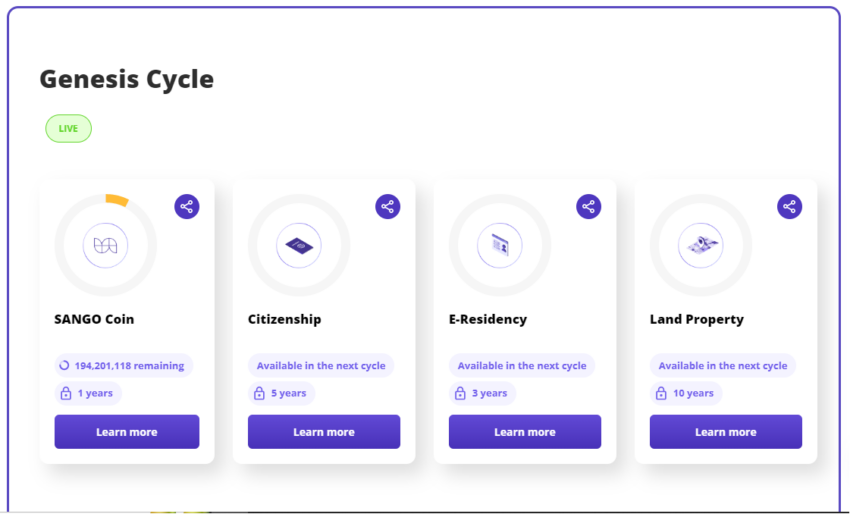Click the orange progress ring segment
850x514 pixels.
point(117,199)
